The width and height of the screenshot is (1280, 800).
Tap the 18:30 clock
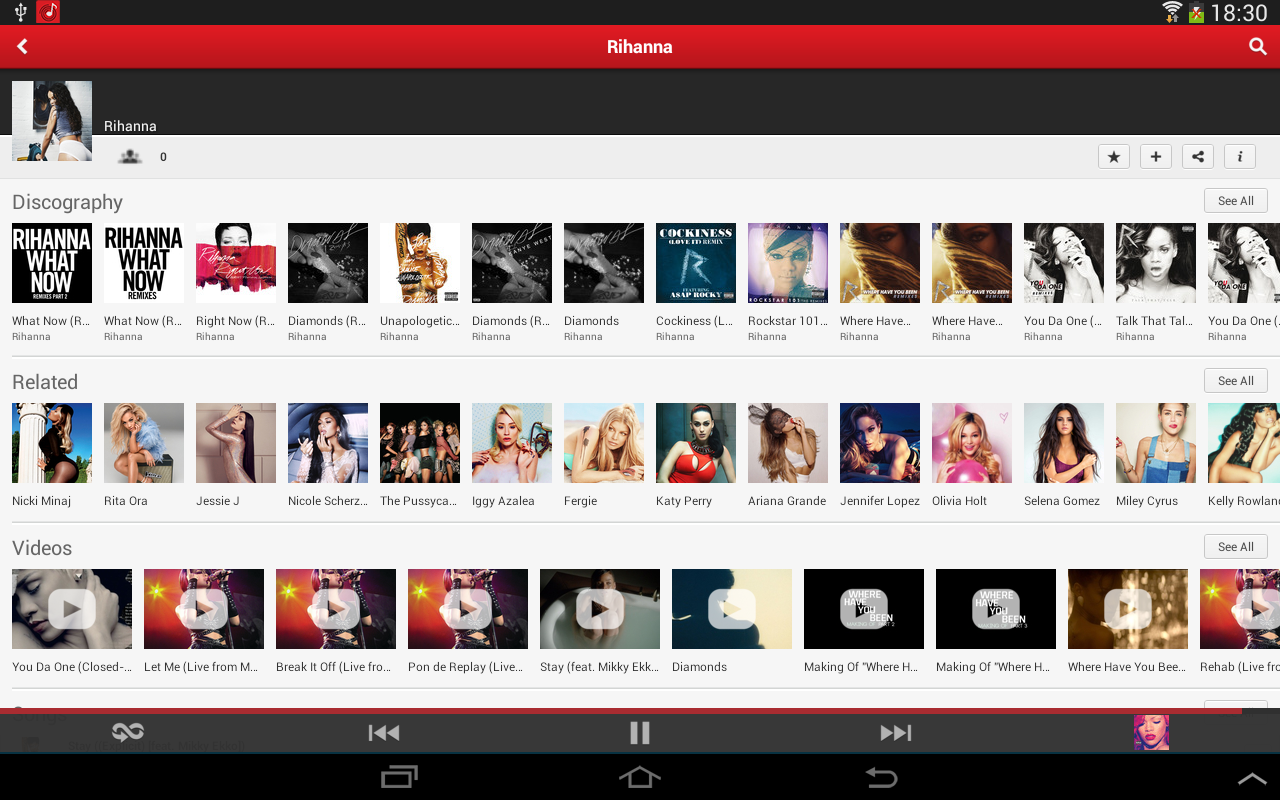coord(1239,13)
